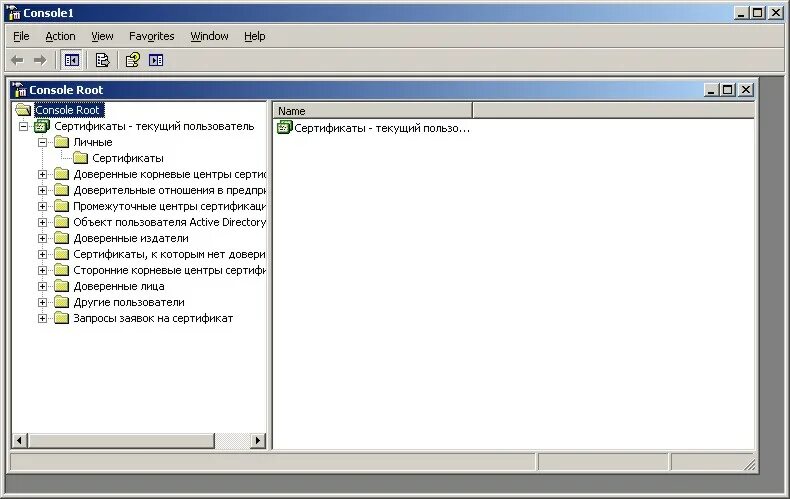Image resolution: width=790 pixels, height=499 pixels.
Task: Select Сертификаты - текущий пользователь tree label
Action: 154,126
